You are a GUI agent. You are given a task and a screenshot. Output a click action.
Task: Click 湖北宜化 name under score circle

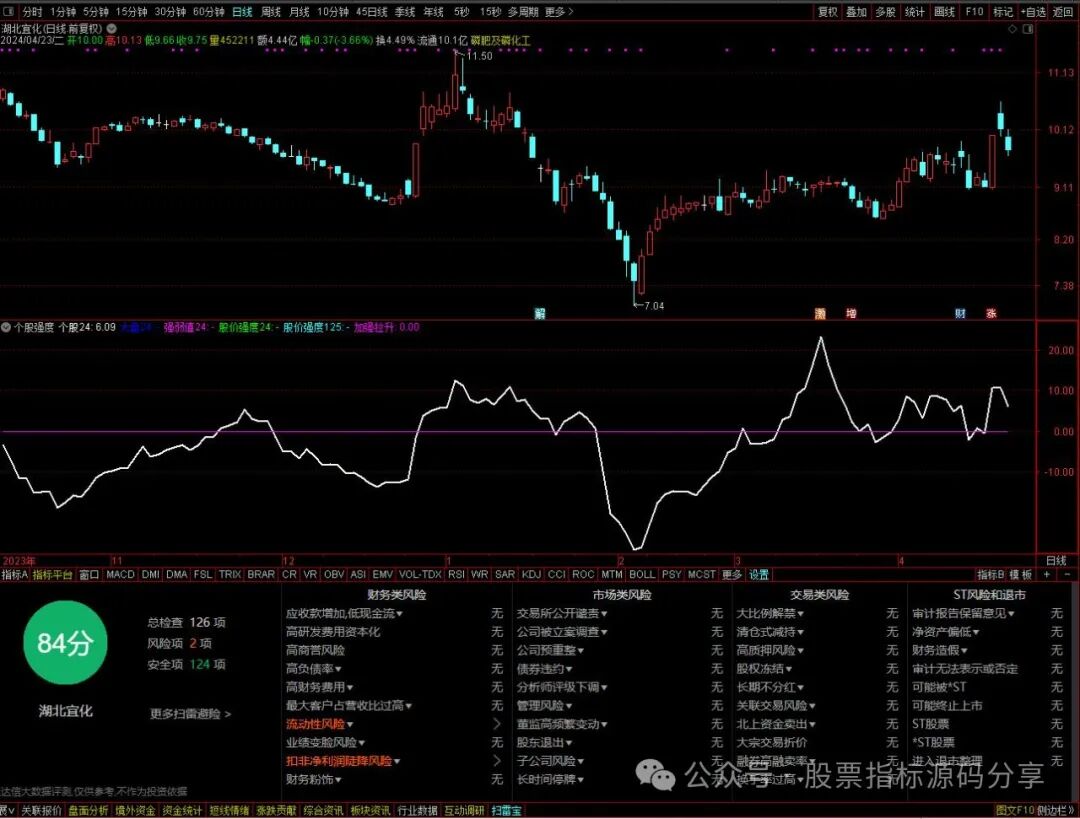point(65,711)
